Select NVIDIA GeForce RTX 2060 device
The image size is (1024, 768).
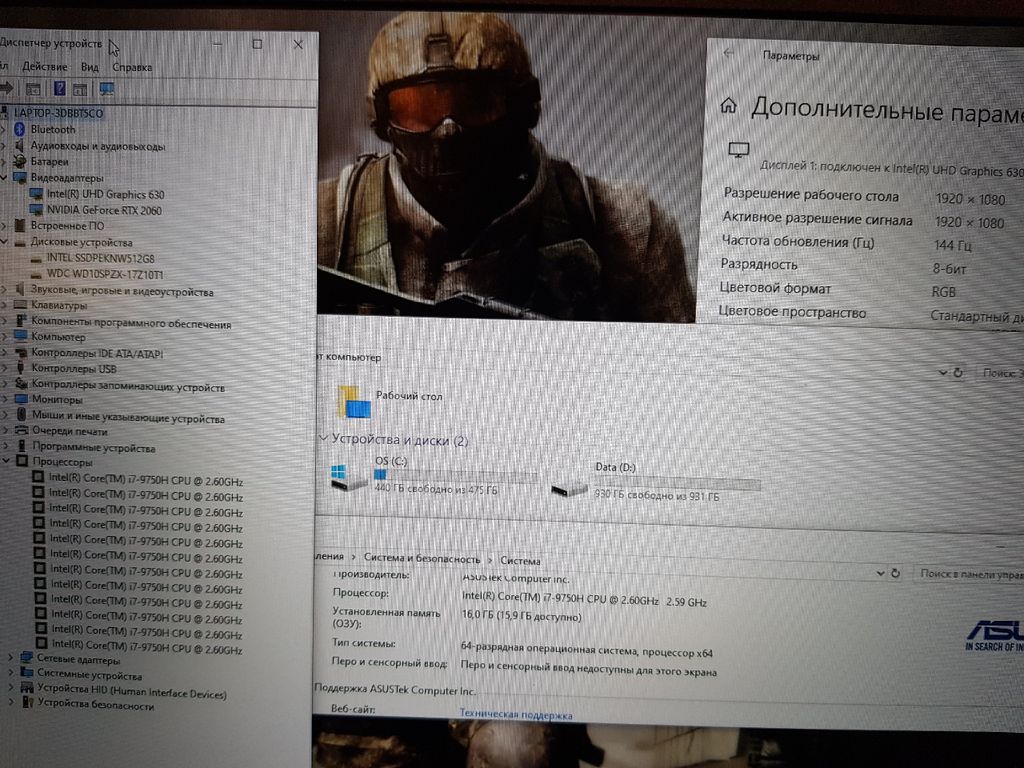pos(103,210)
